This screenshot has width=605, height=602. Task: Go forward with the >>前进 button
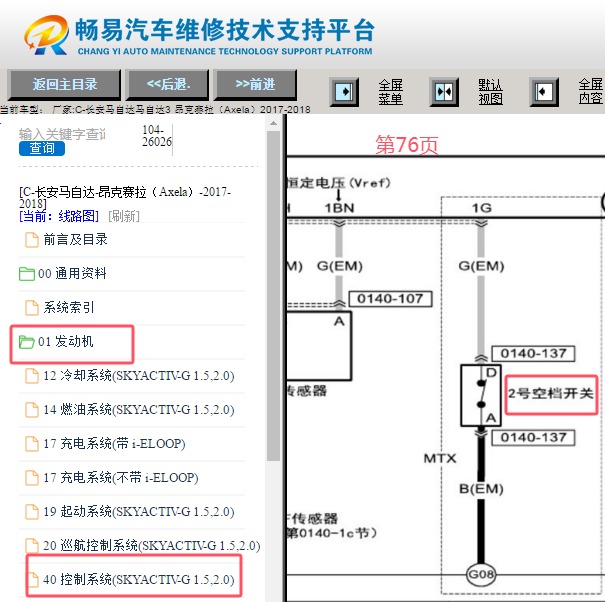pos(255,84)
